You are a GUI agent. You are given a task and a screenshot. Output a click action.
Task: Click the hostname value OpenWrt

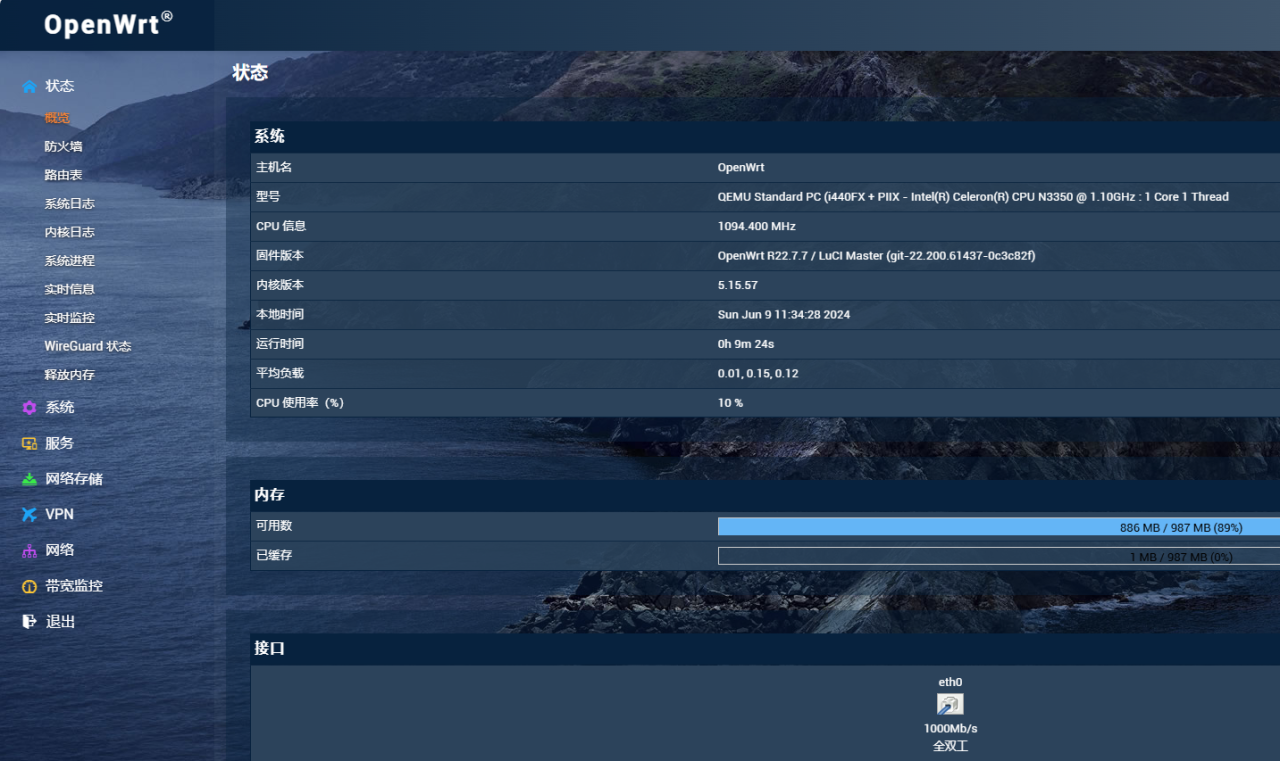click(x=741, y=167)
